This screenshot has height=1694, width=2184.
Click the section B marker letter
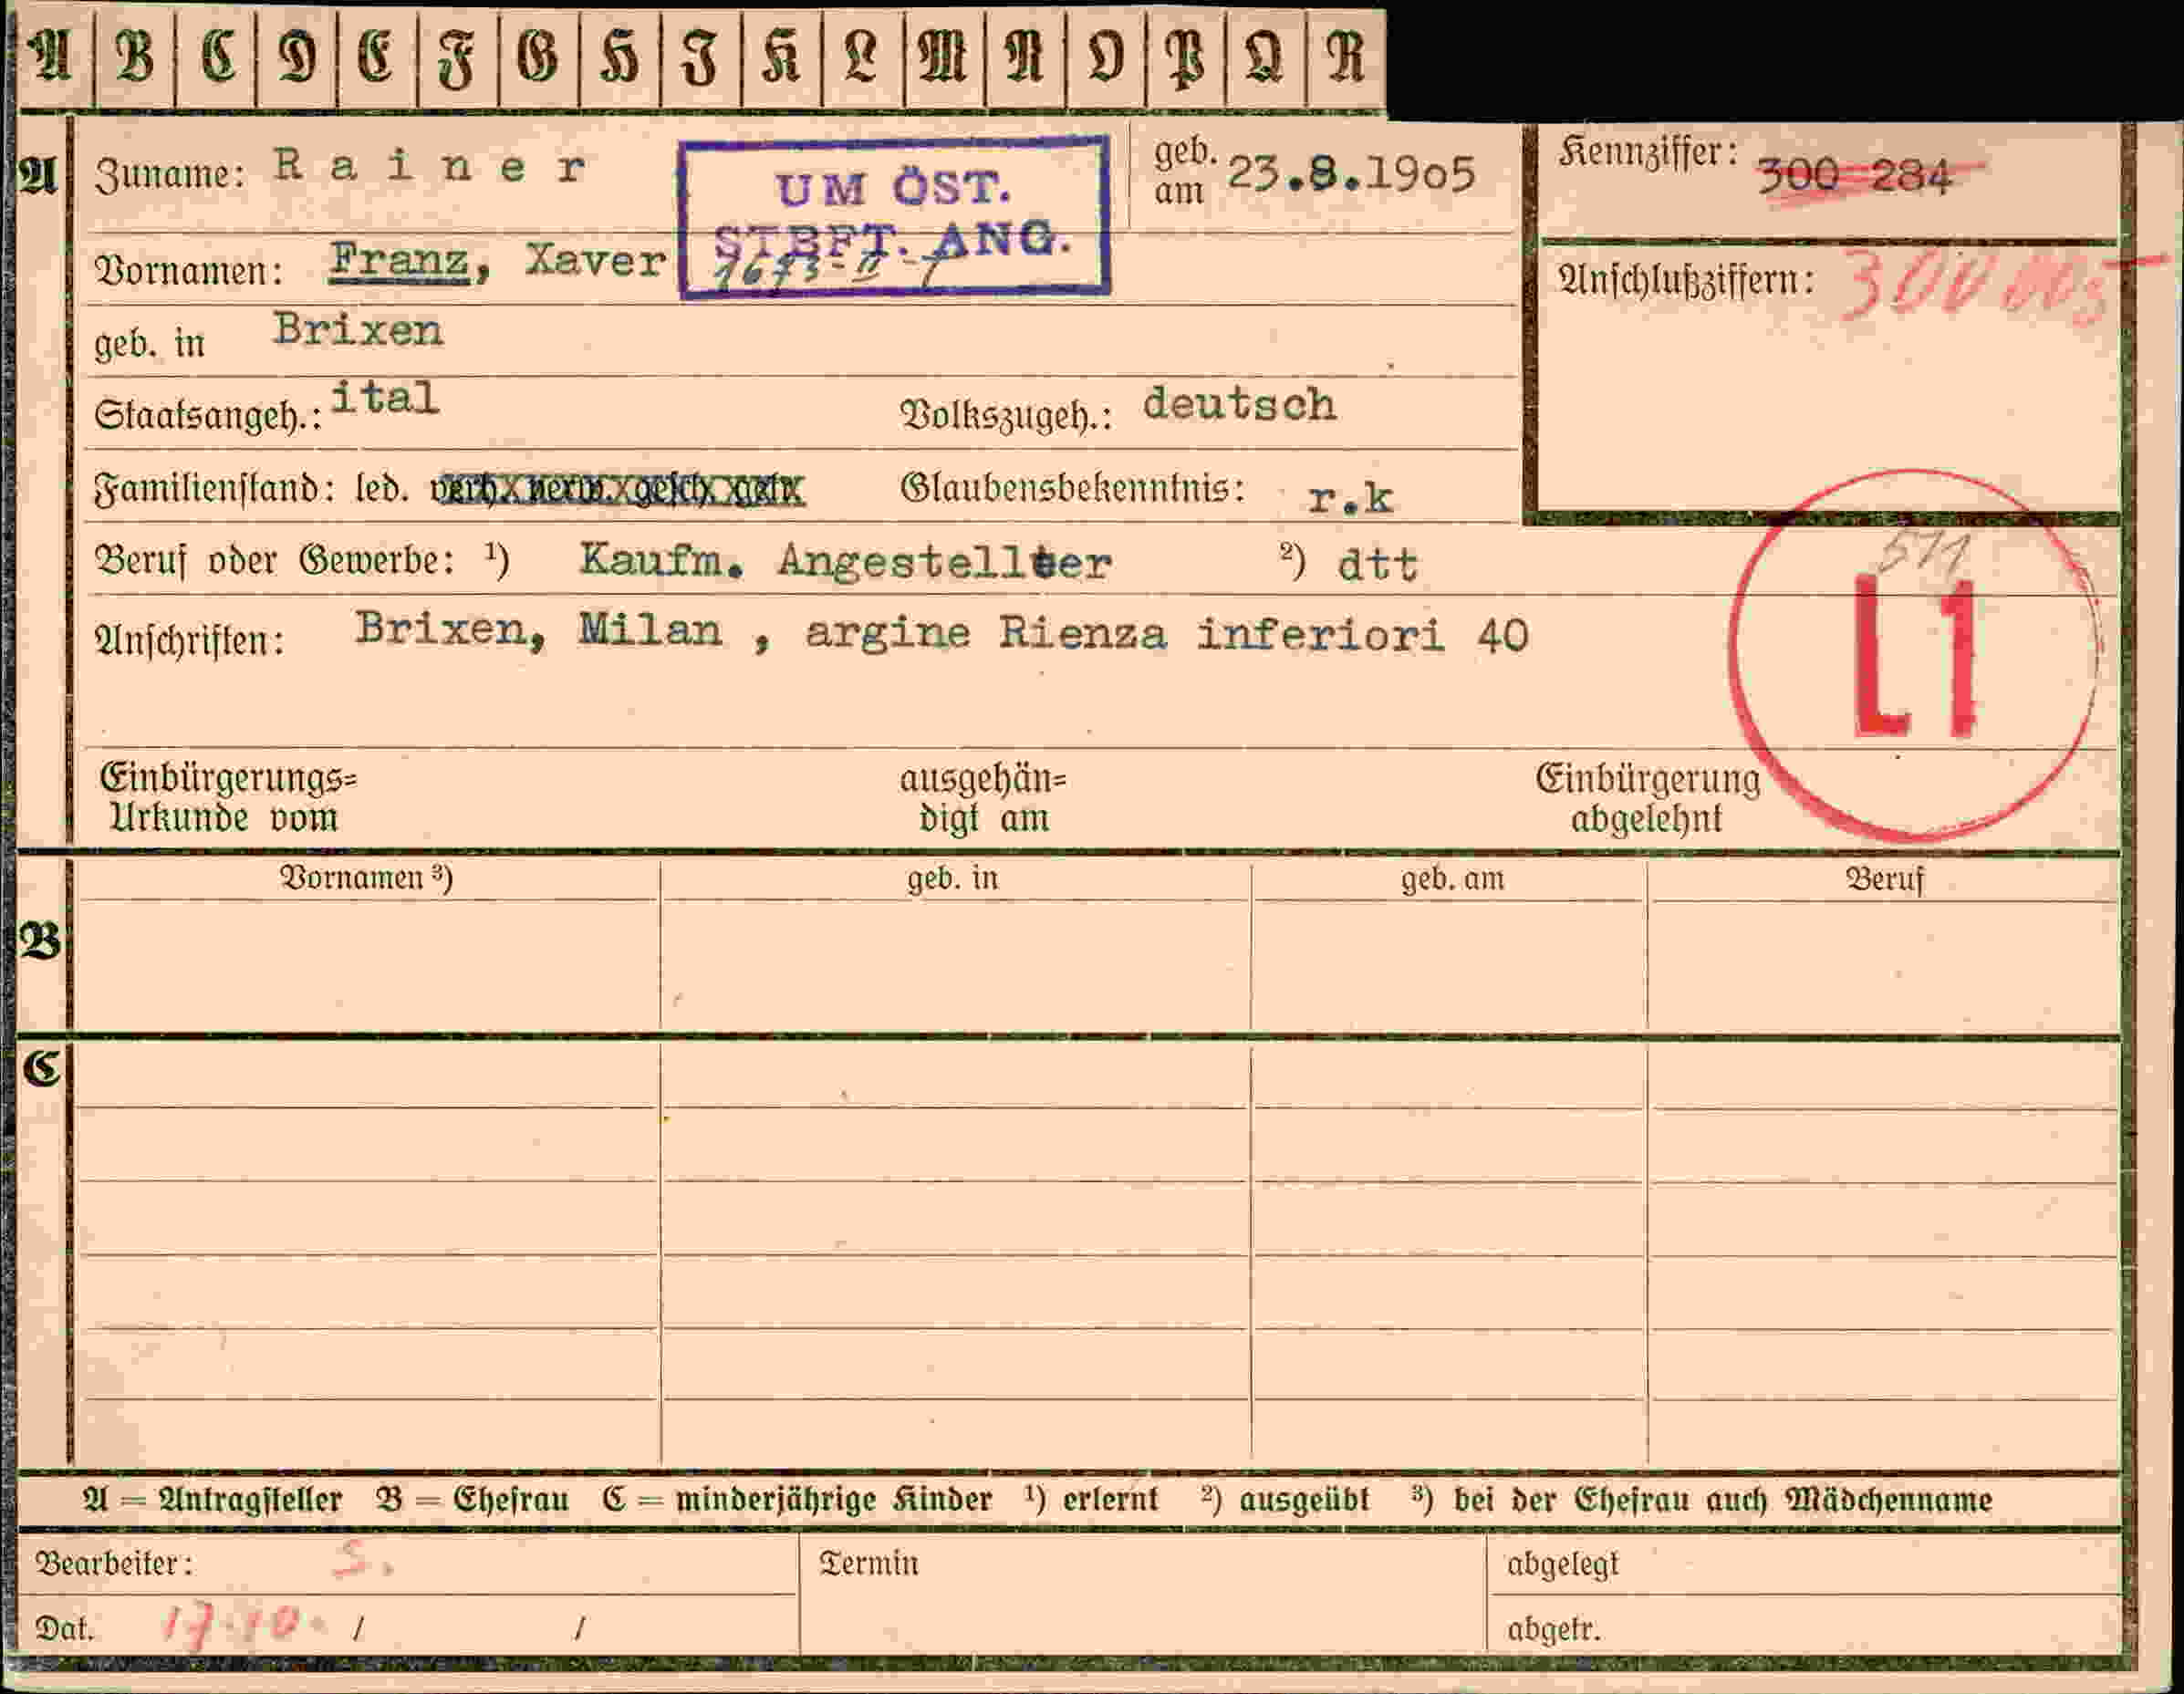(40, 941)
